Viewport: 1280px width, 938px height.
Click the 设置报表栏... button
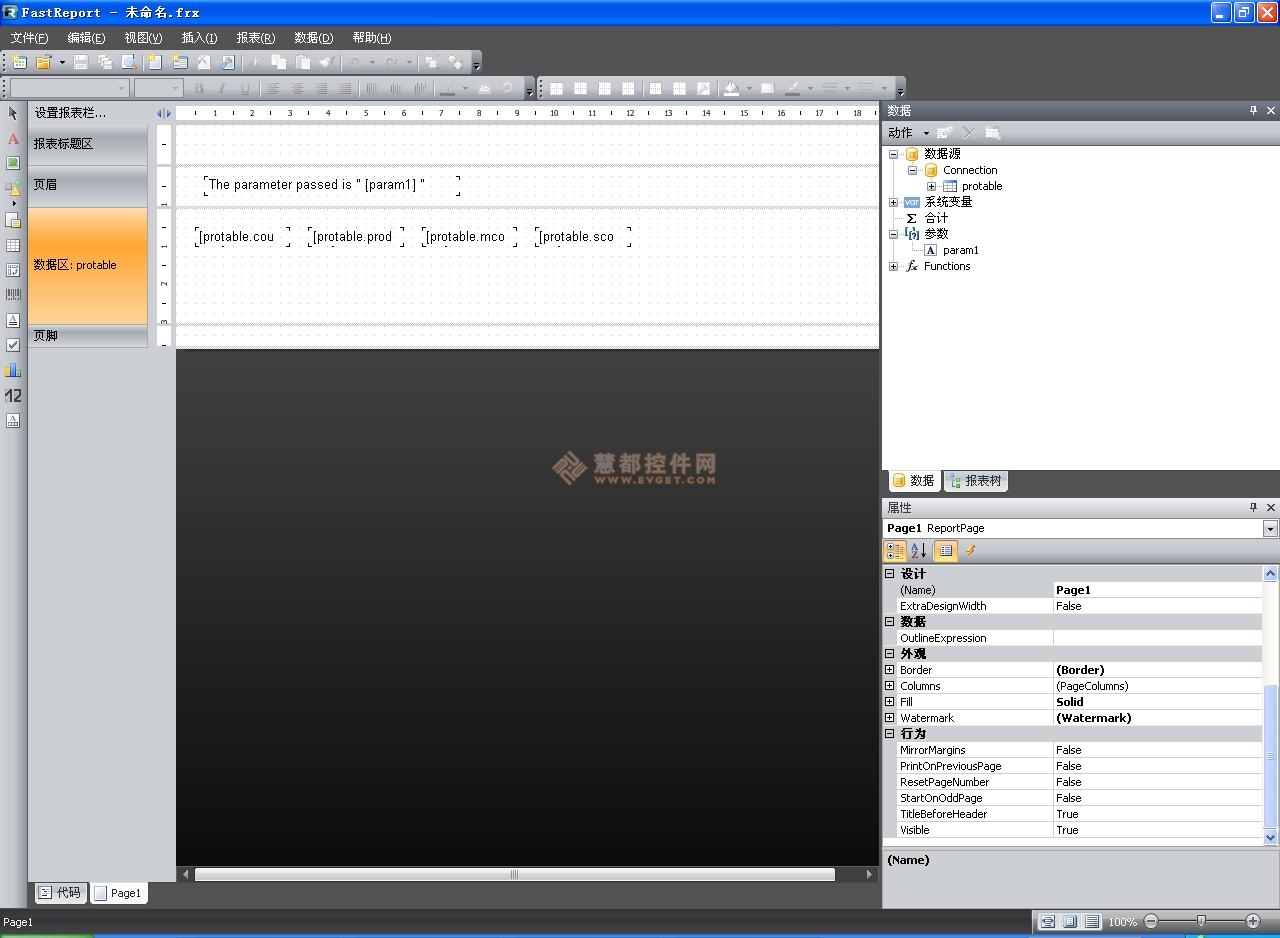point(70,113)
